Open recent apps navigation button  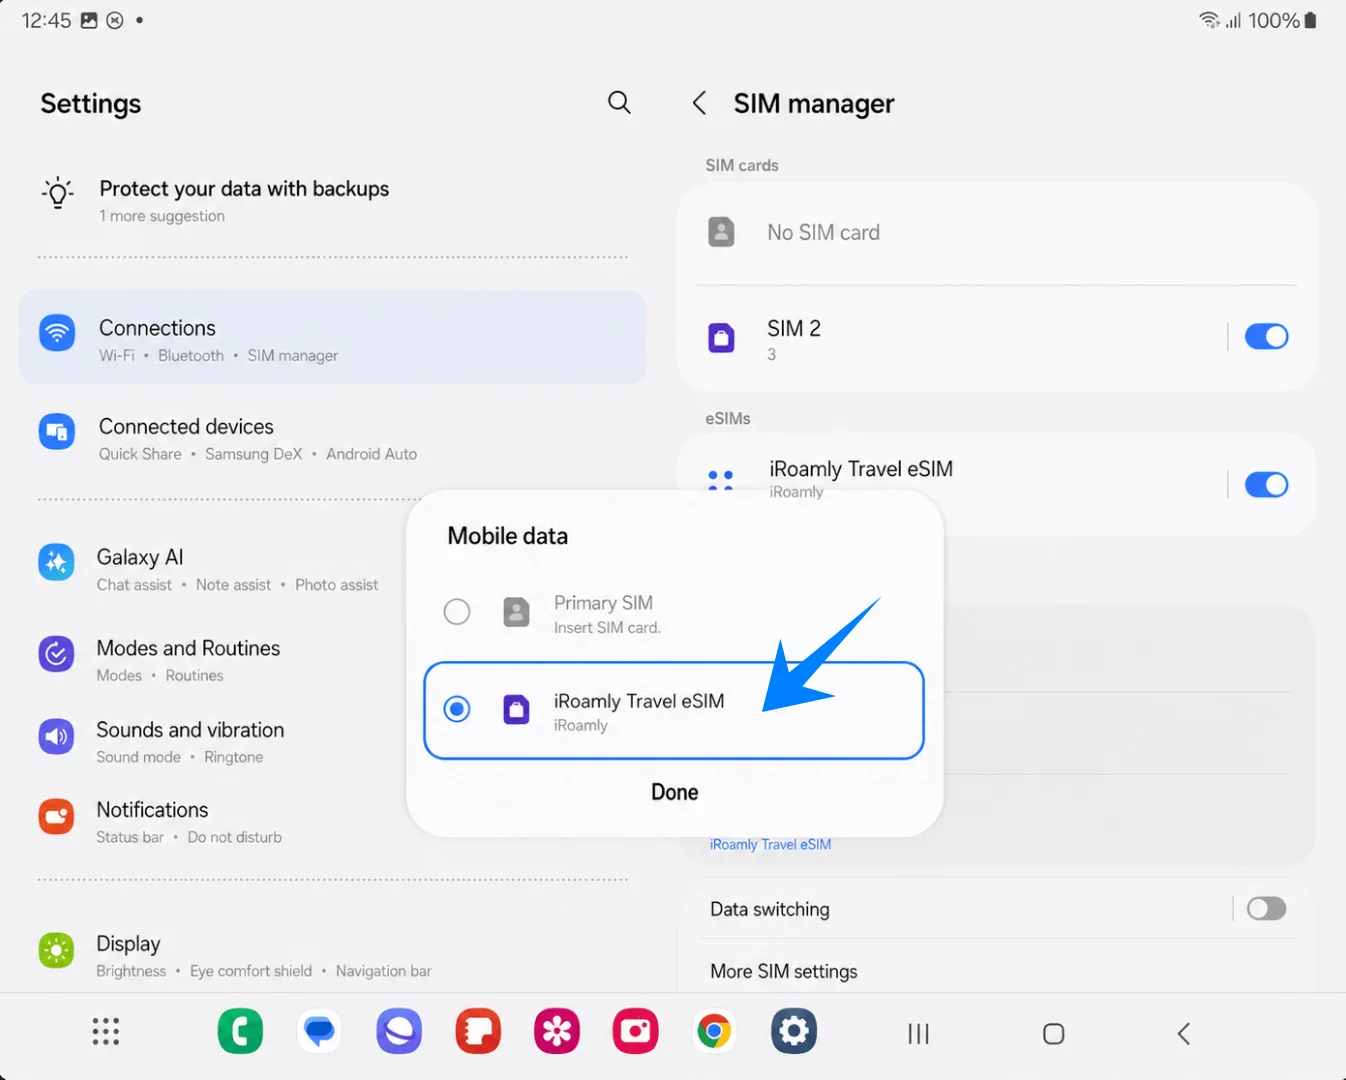pos(918,1034)
